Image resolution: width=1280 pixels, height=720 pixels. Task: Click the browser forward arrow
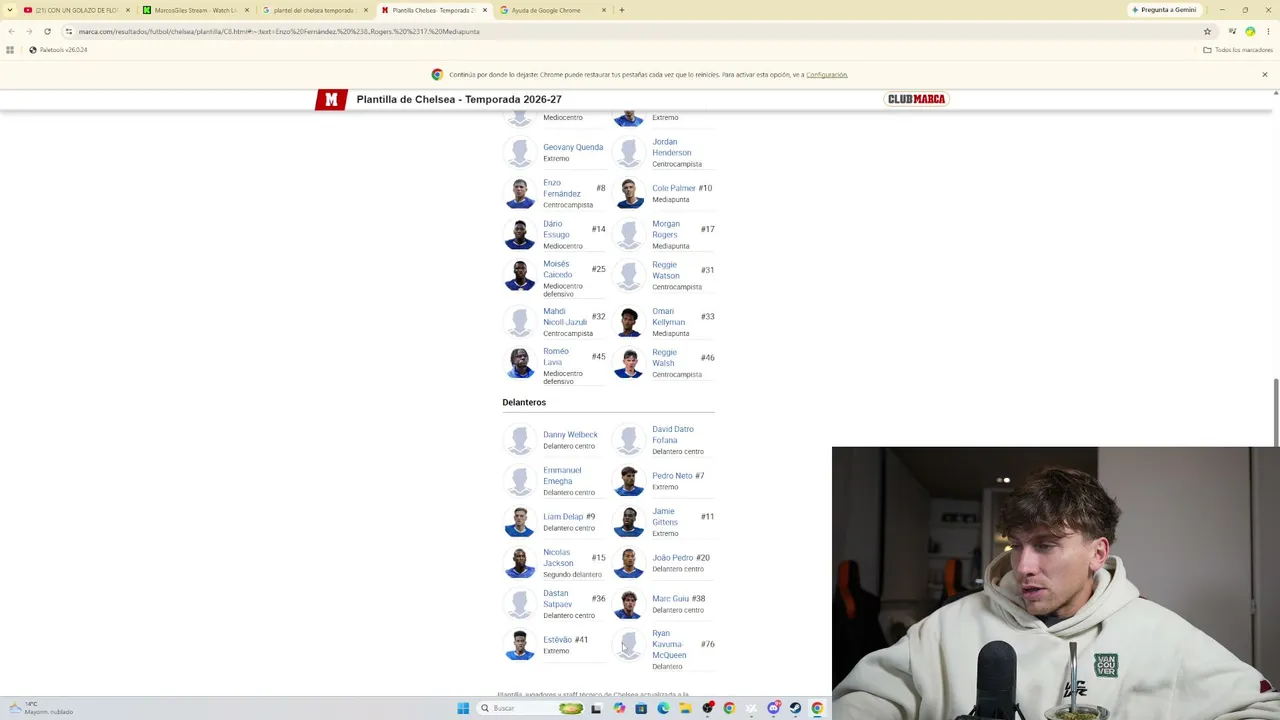[x=29, y=31]
